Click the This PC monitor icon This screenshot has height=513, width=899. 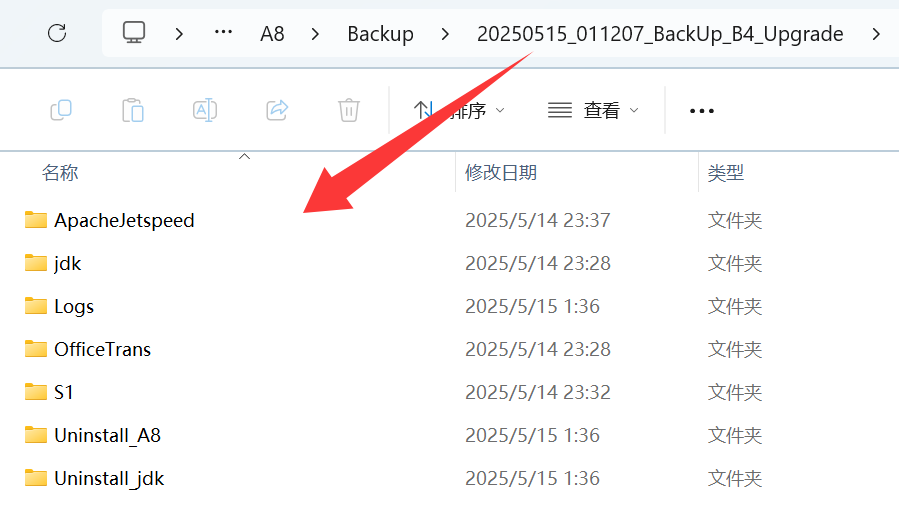pyautogui.click(x=134, y=33)
